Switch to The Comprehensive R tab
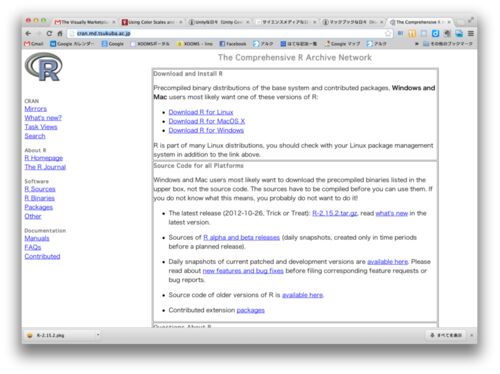 tap(420, 22)
